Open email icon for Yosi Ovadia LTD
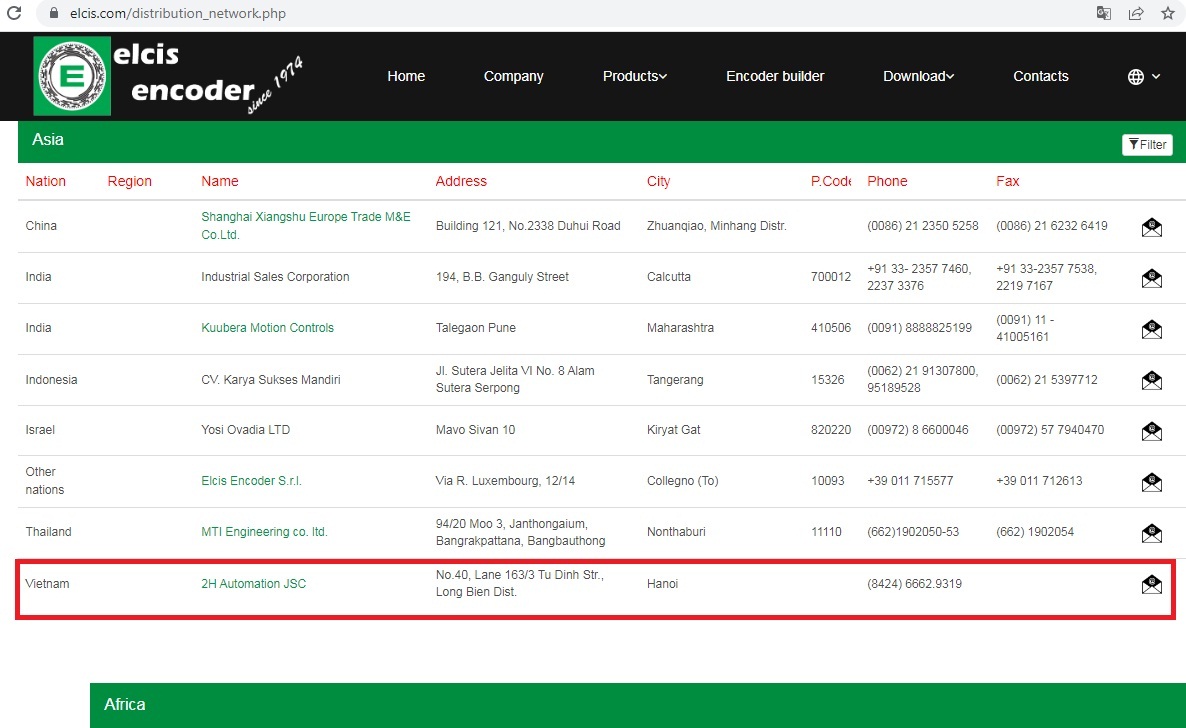Image resolution: width=1186 pixels, height=728 pixels. (1151, 431)
